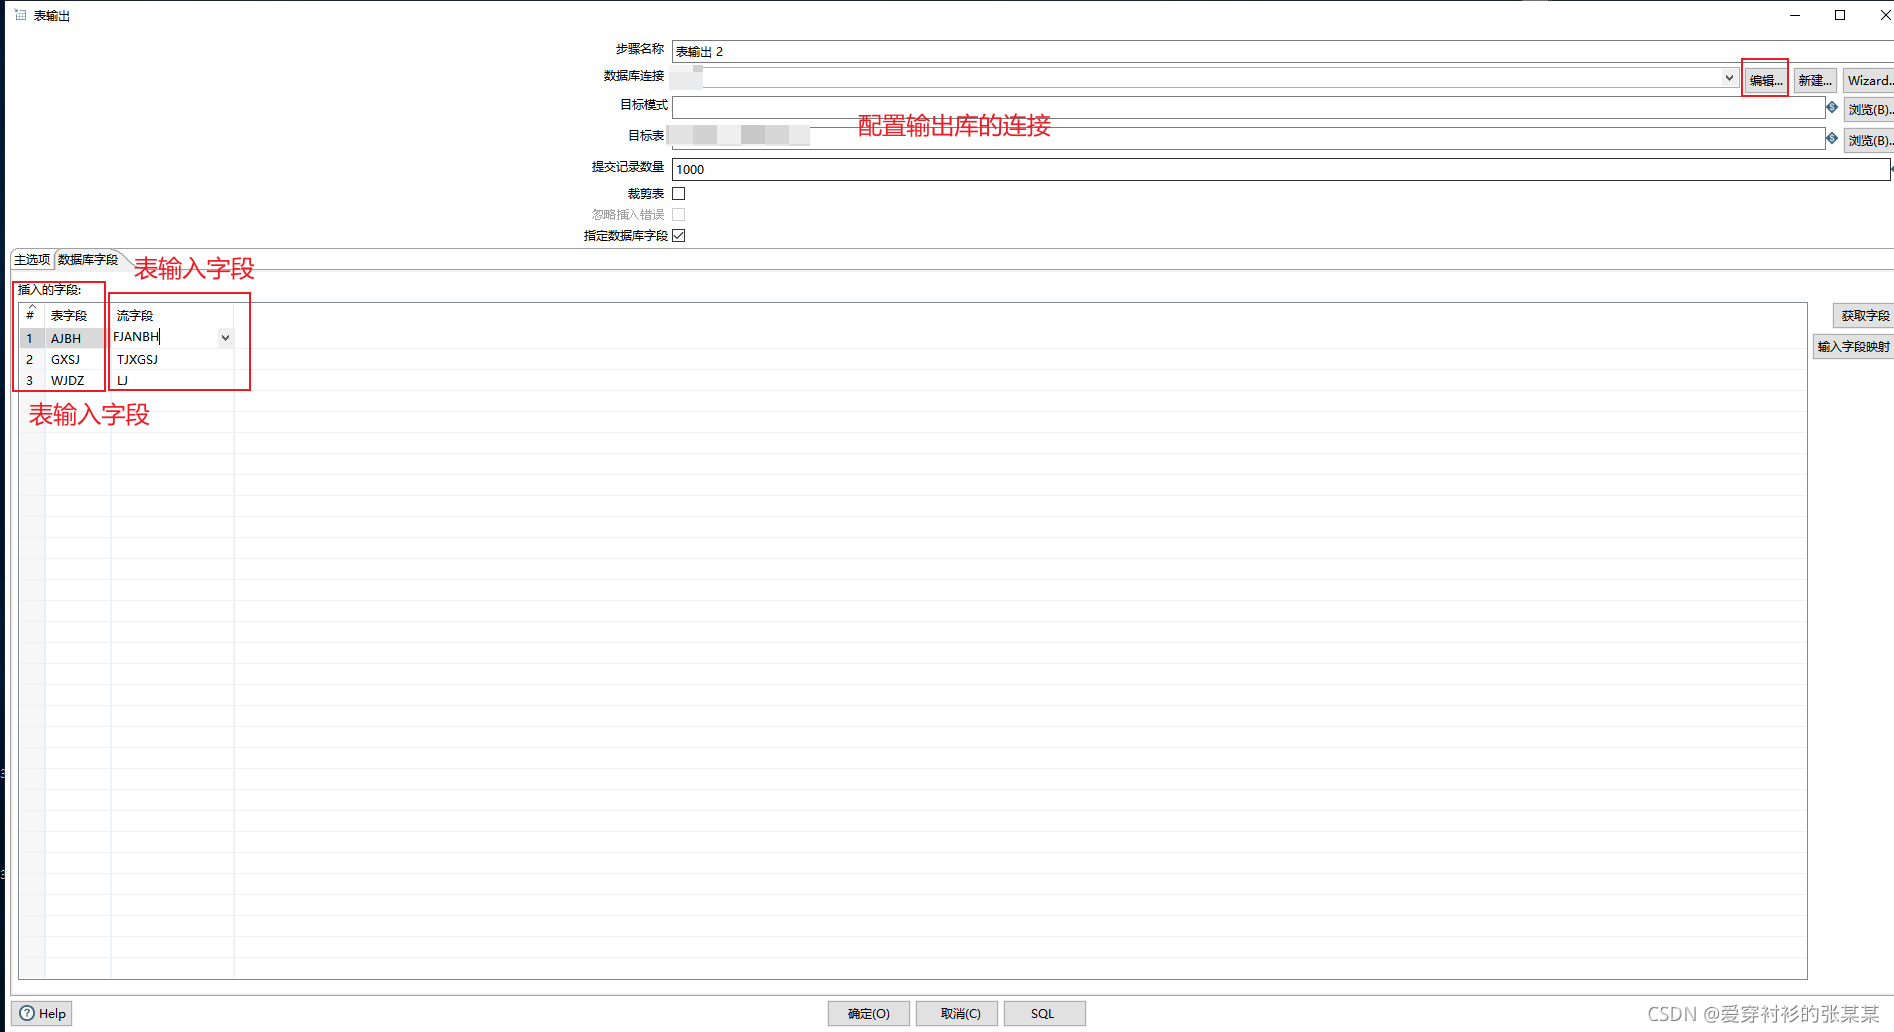This screenshot has height=1032, width=1894.
Task: Toggle the 忽略插入错误 checkbox
Action: point(679,214)
